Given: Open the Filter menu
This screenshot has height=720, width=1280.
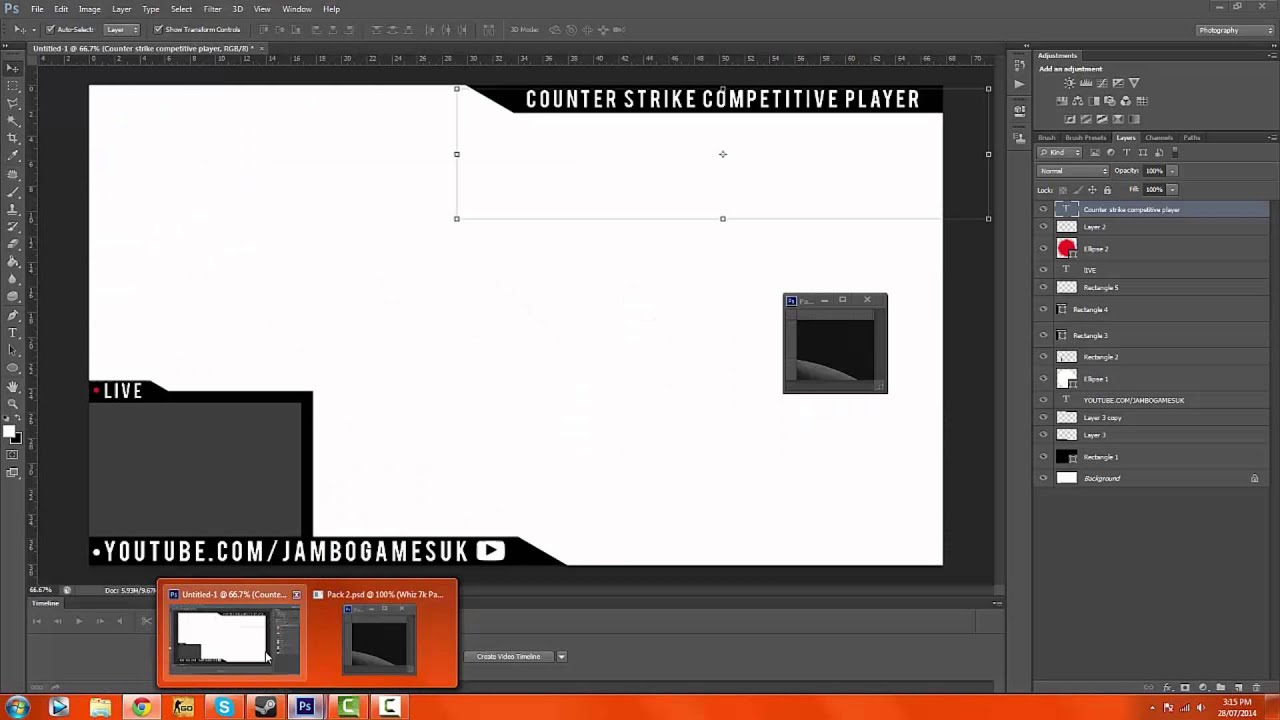Looking at the screenshot, I should (212, 9).
